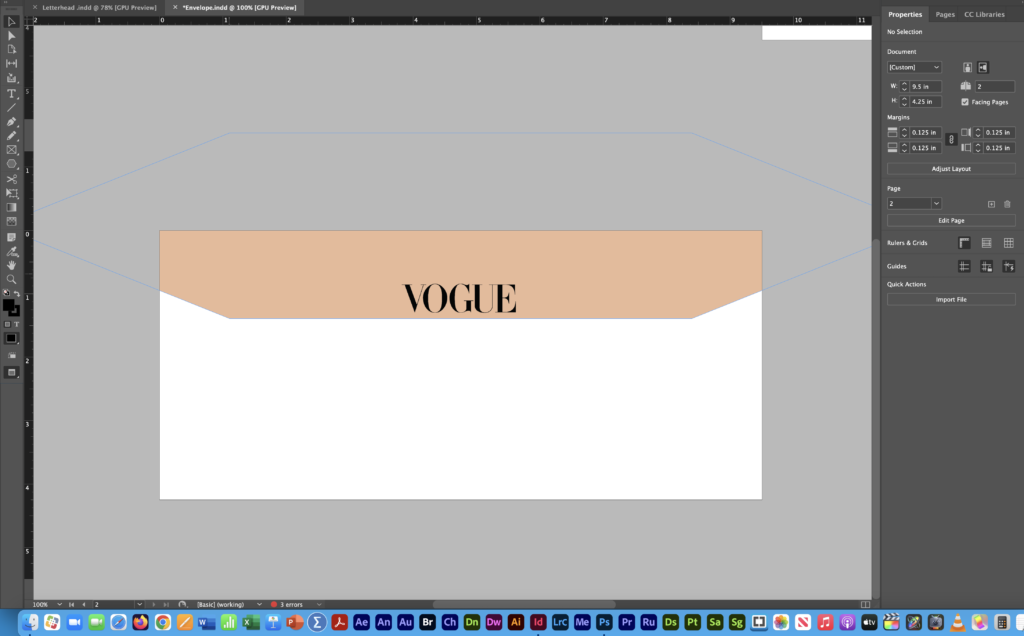The height and width of the screenshot is (636, 1024).
Task: Adjust the width W stepper arrows
Action: click(x=904, y=86)
